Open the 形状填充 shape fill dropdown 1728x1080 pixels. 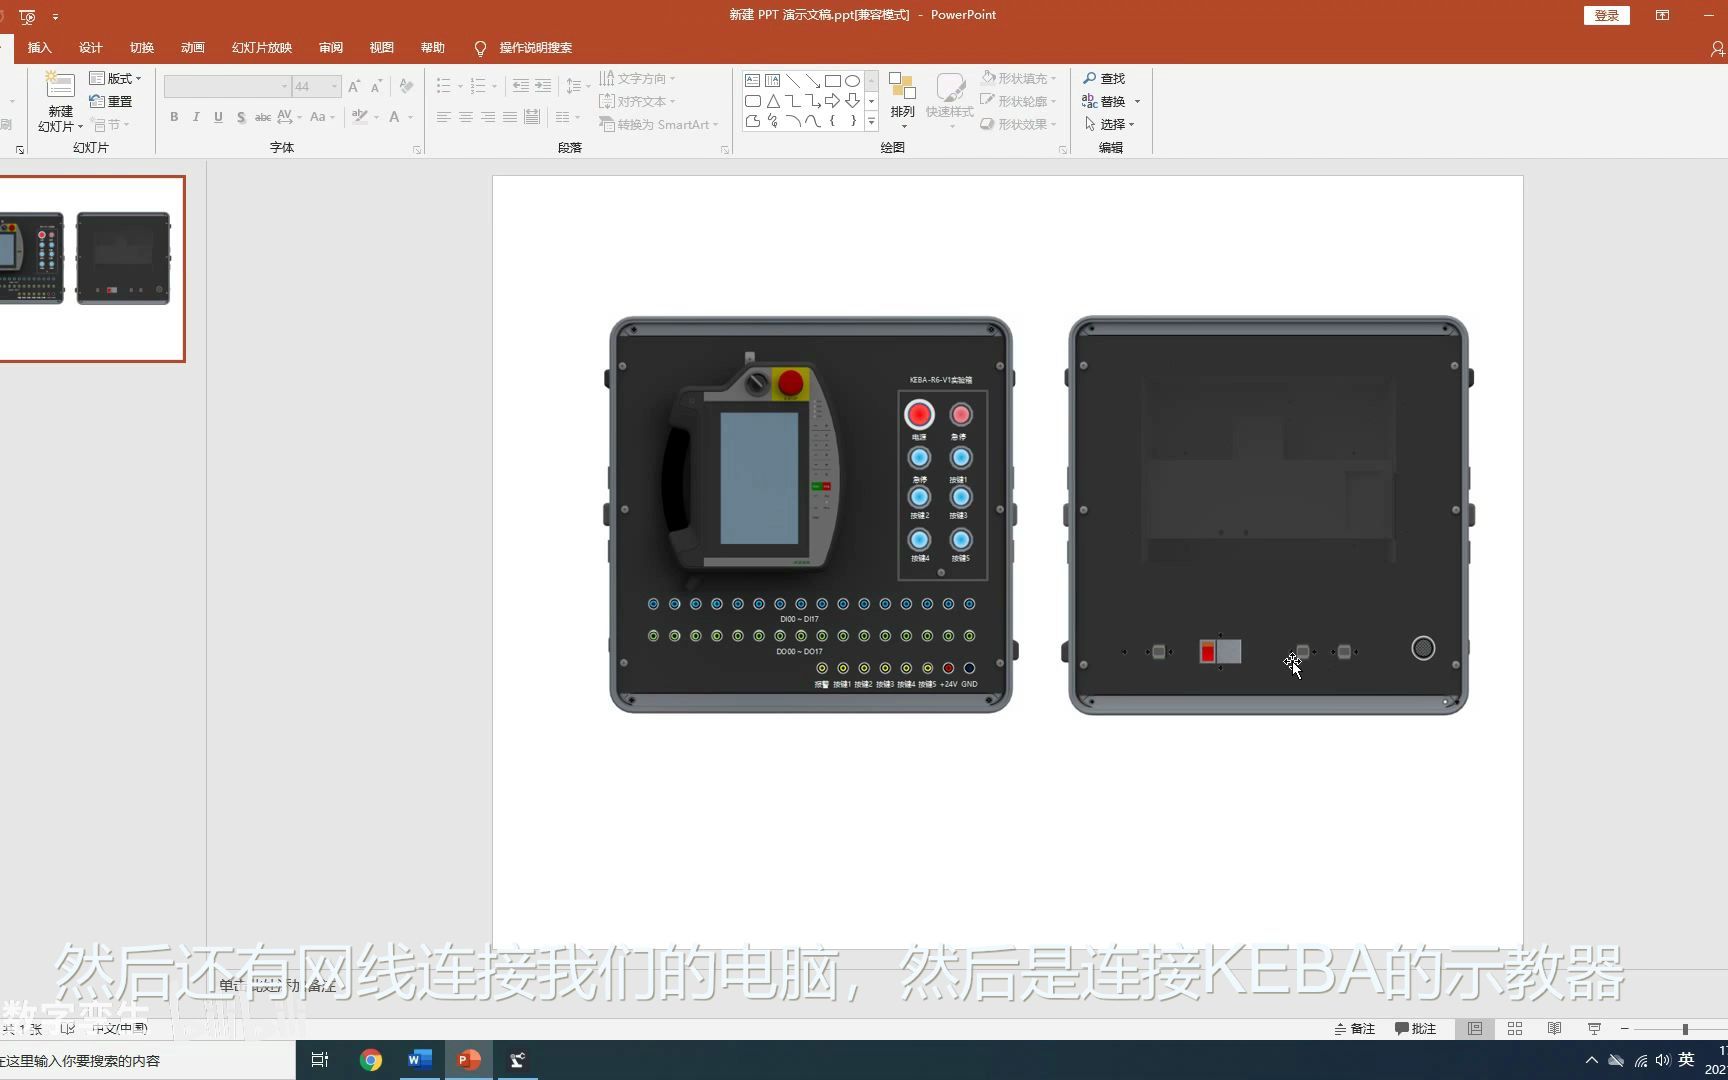click(1018, 78)
